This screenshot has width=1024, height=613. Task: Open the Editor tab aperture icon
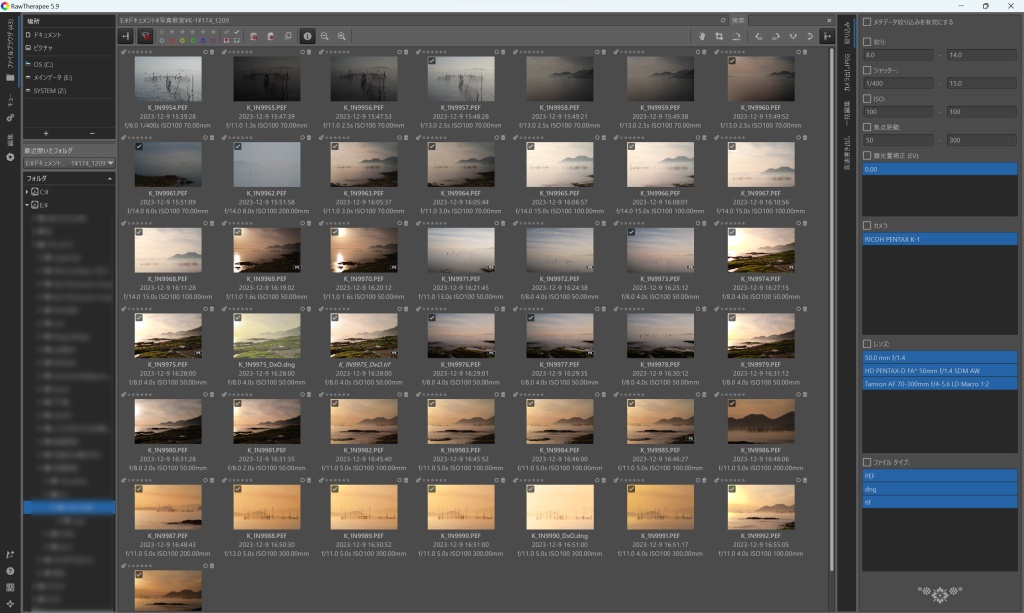click(x=10, y=157)
